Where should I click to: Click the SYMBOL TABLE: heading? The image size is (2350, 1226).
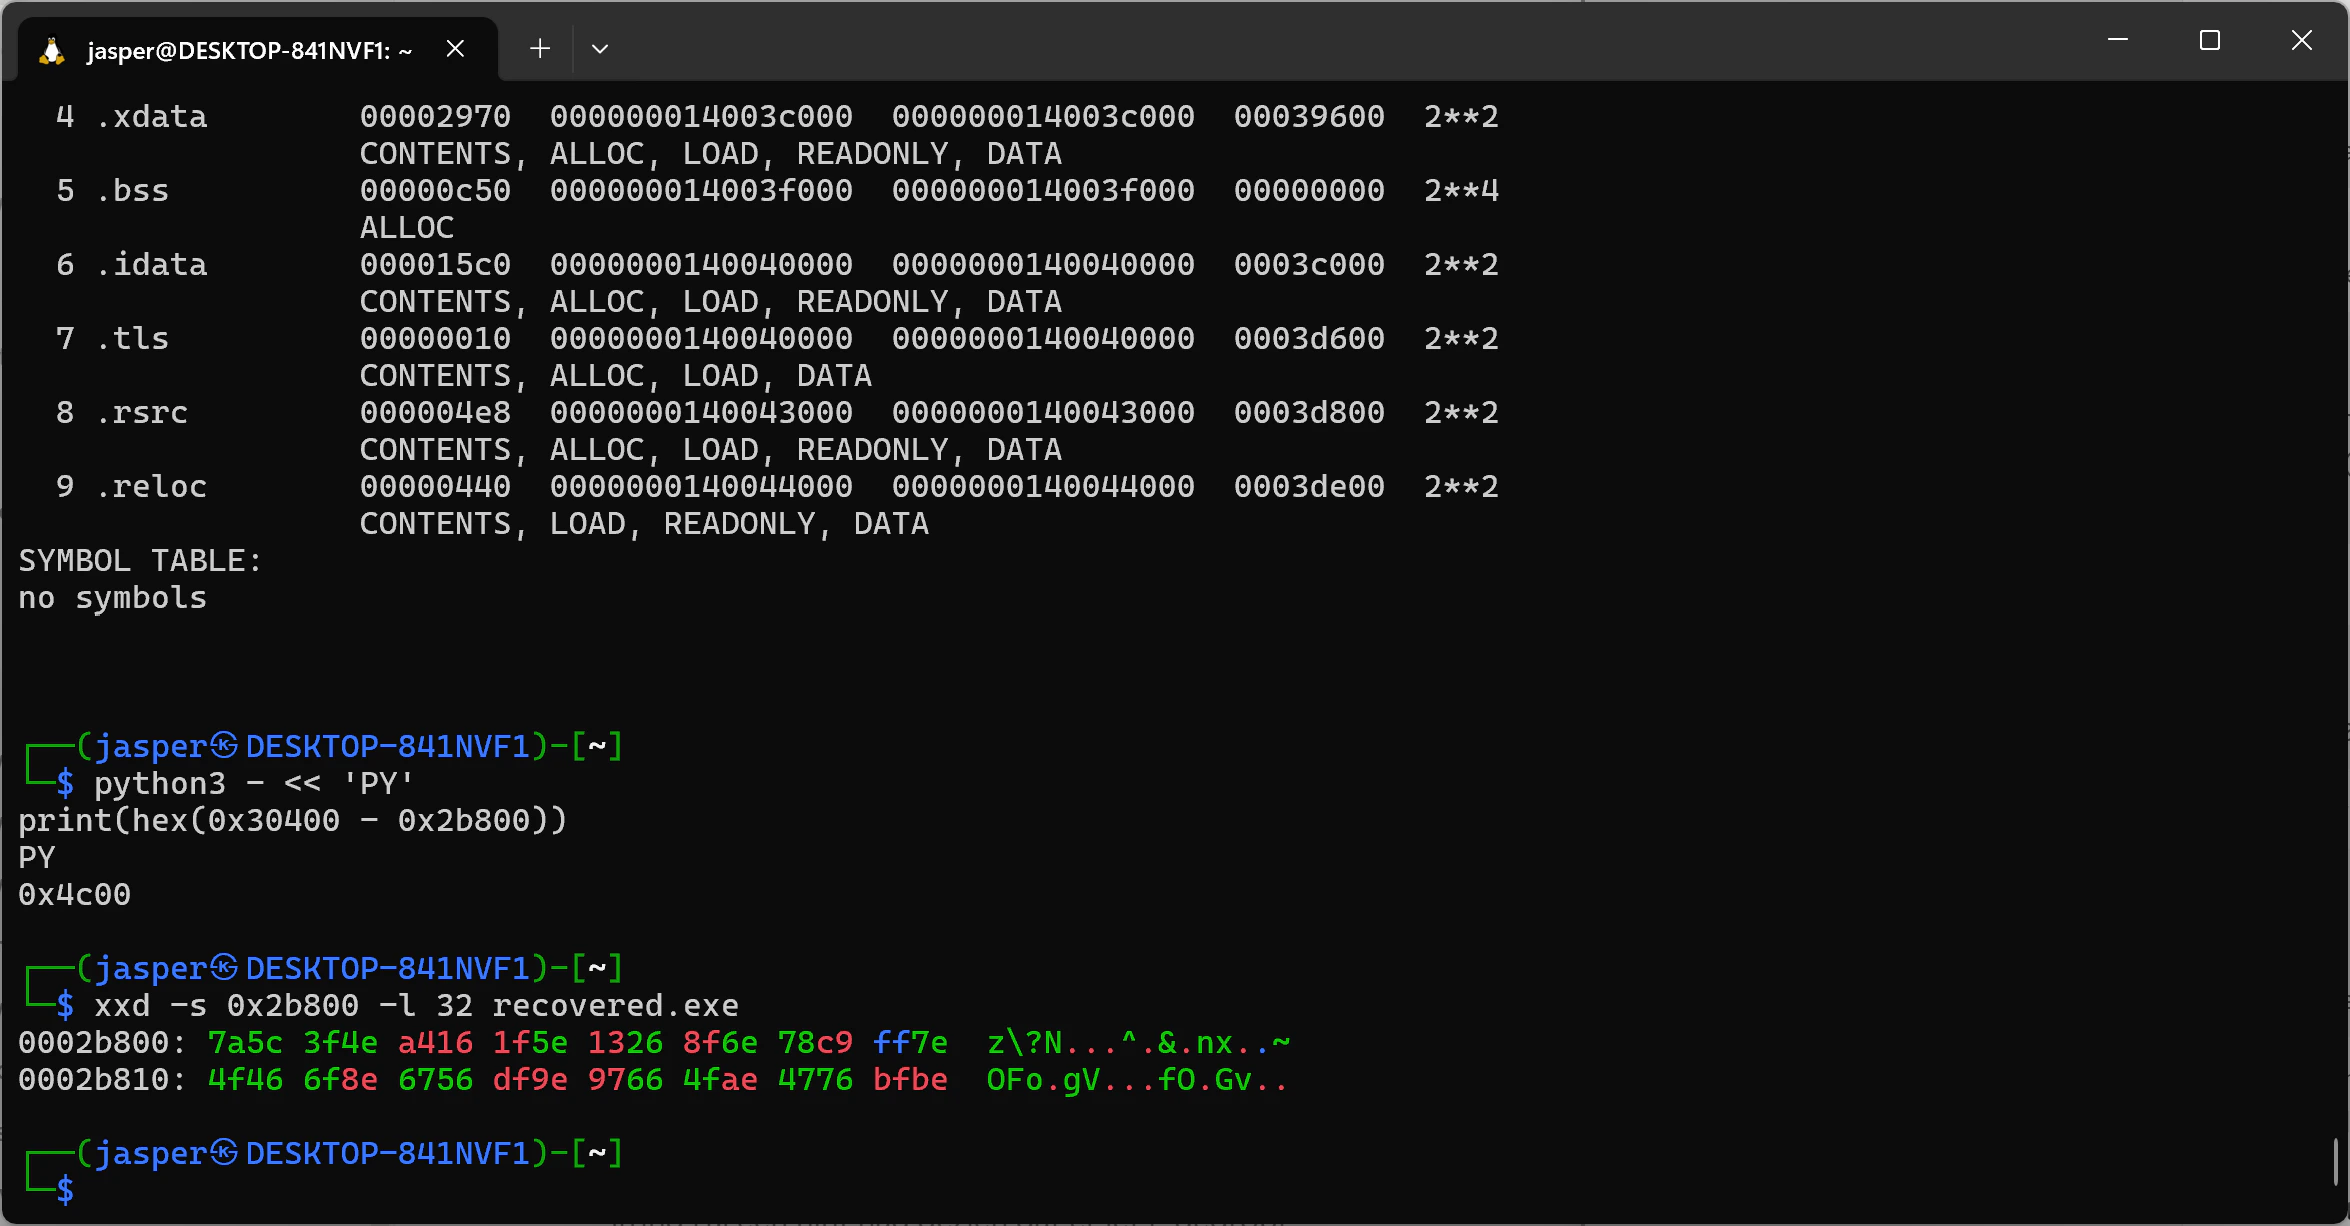click(141, 561)
